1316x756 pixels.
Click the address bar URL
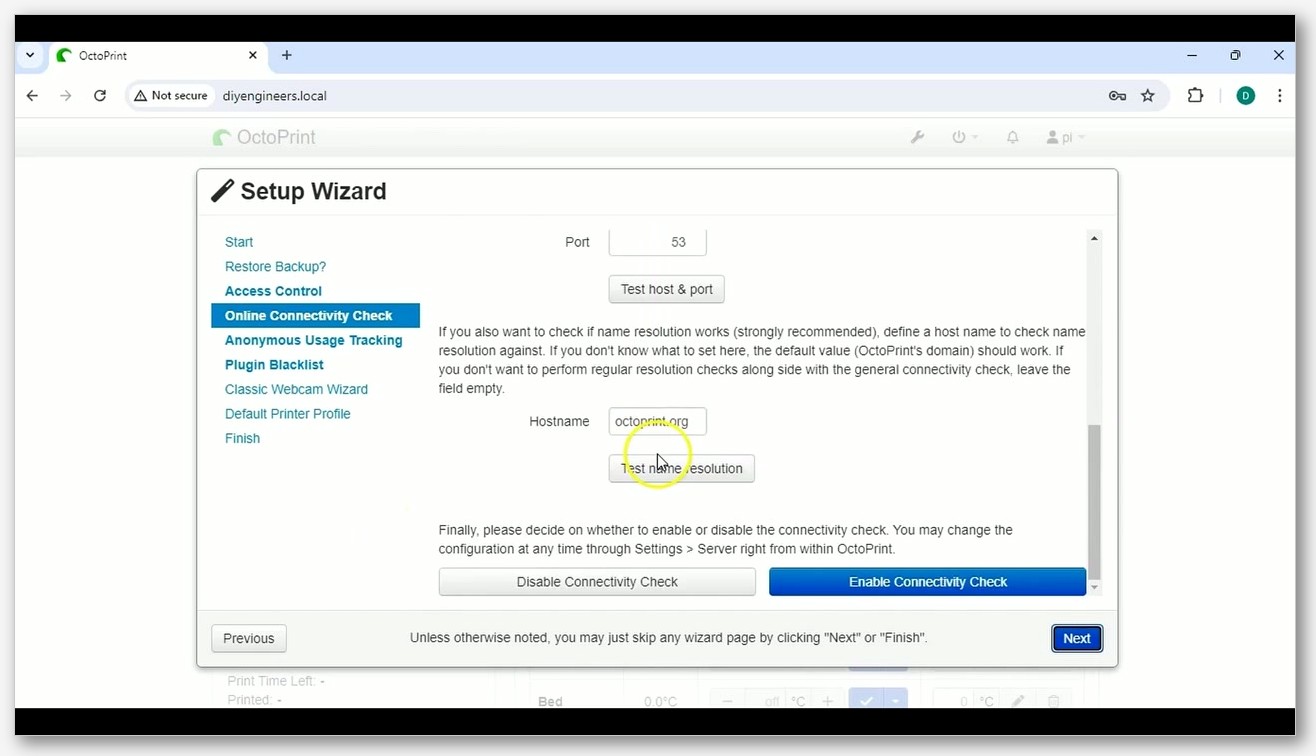(x=275, y=96)
